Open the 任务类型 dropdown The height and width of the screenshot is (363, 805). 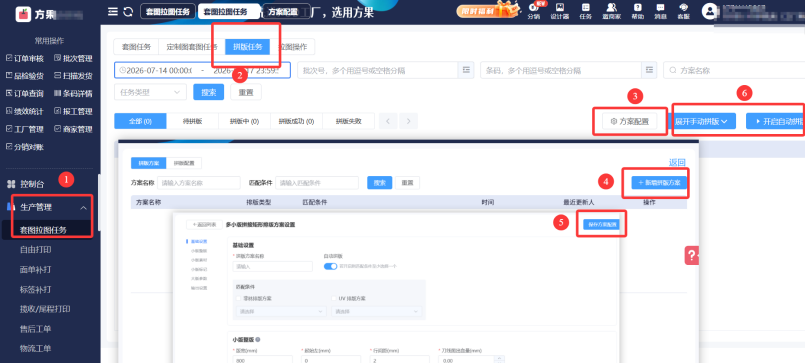click(x=150, y=92)
